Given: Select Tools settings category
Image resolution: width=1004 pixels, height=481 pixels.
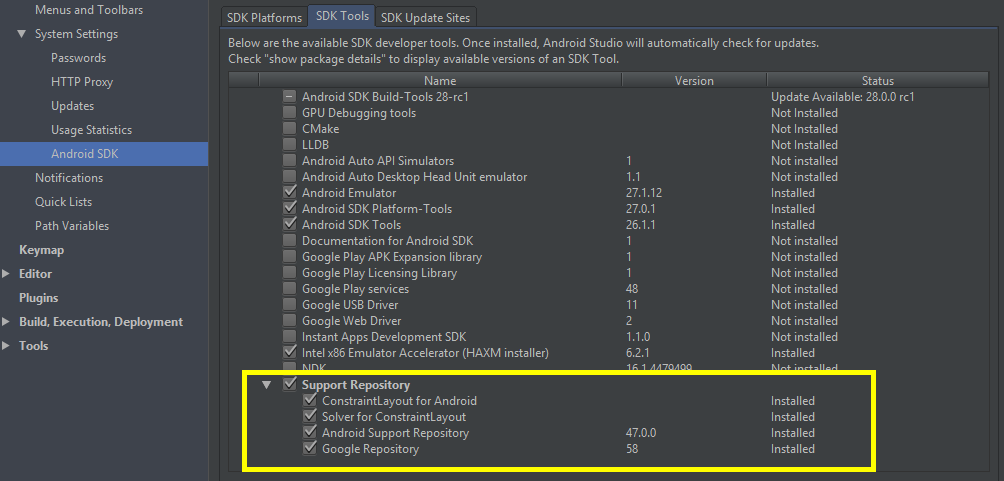Looking at the screenshot, I should point(34,346).
